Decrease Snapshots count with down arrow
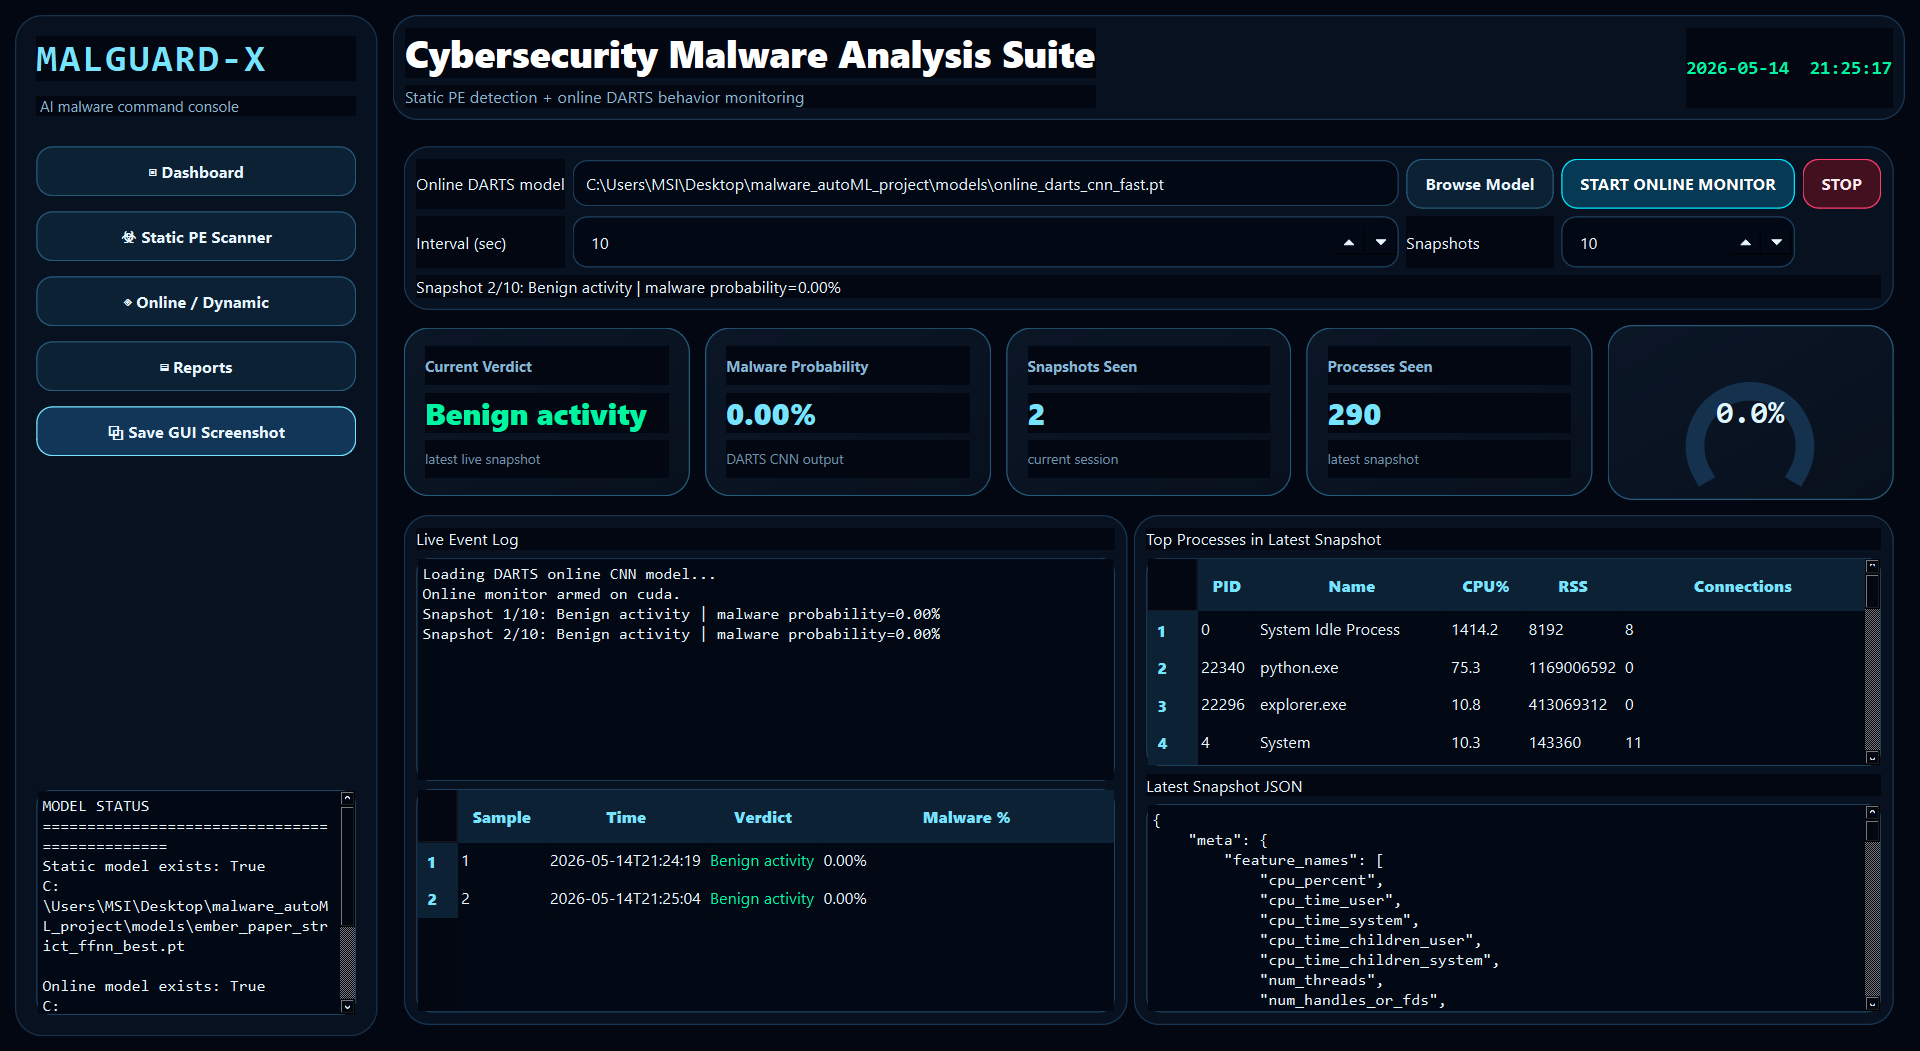Viewport: 1920px width, 1051px height. [x=1777, y=243]
